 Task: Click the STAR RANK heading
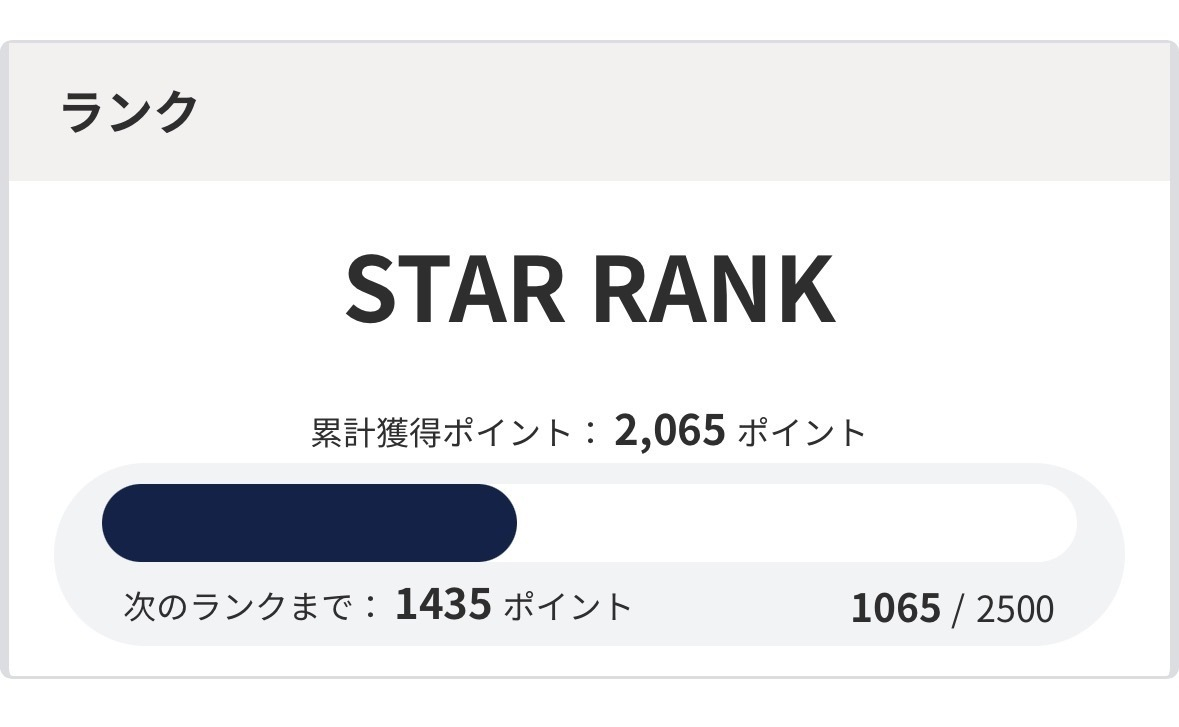coord(589,289)
